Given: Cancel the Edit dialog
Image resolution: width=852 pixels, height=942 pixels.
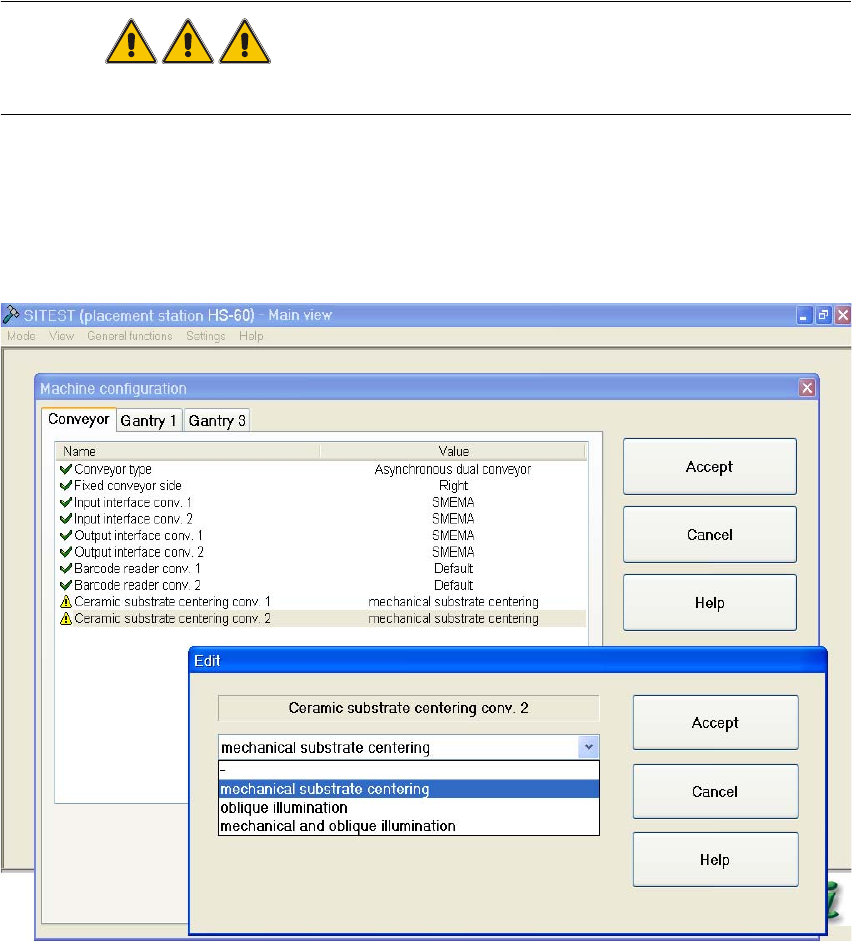Looking at the screenshot, I should (715, 792).
